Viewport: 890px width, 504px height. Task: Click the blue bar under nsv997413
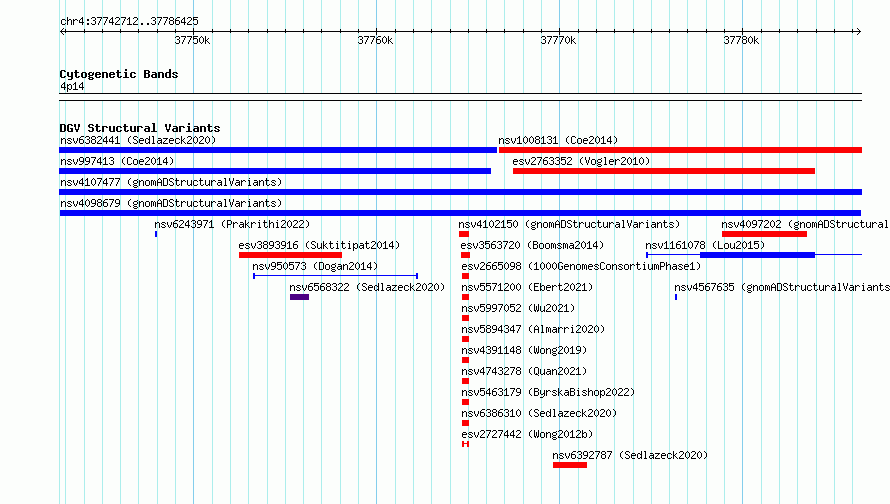point(275,171)
